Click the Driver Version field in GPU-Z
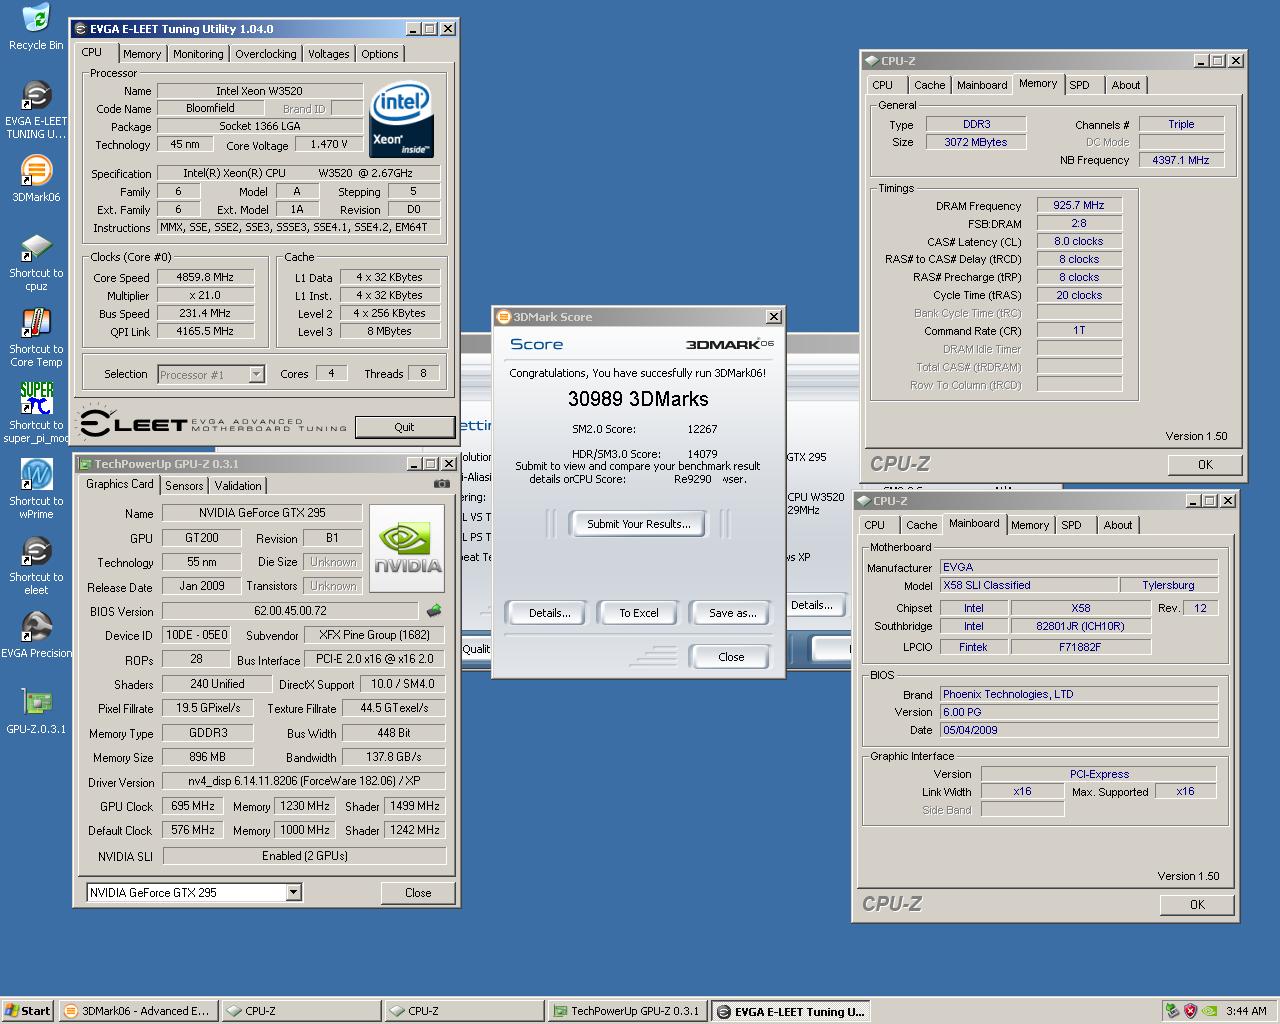The width and height of the screenshot is (1280, 1024). coord(304,781)
